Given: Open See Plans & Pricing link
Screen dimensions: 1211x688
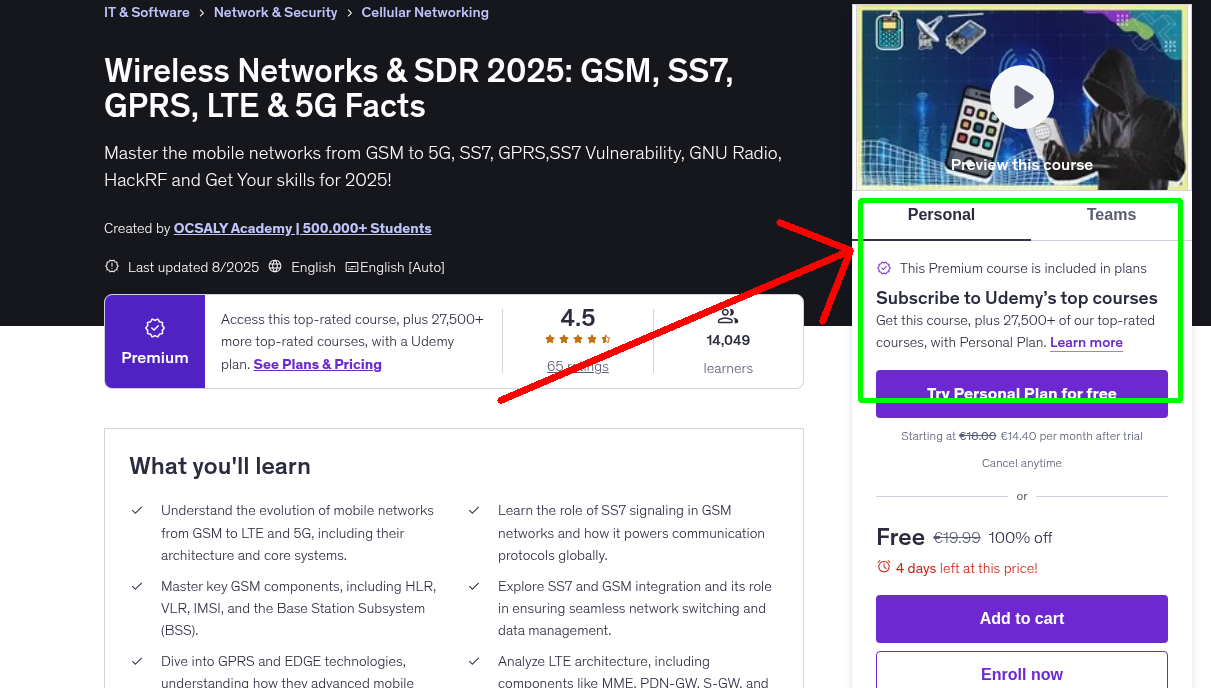Looking at the screenshot, I should coord(317,364).
